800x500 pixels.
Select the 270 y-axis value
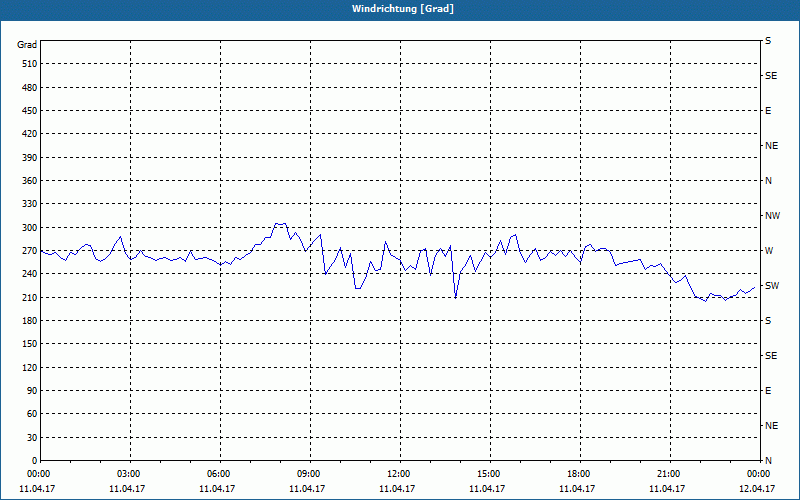(30, 251)
